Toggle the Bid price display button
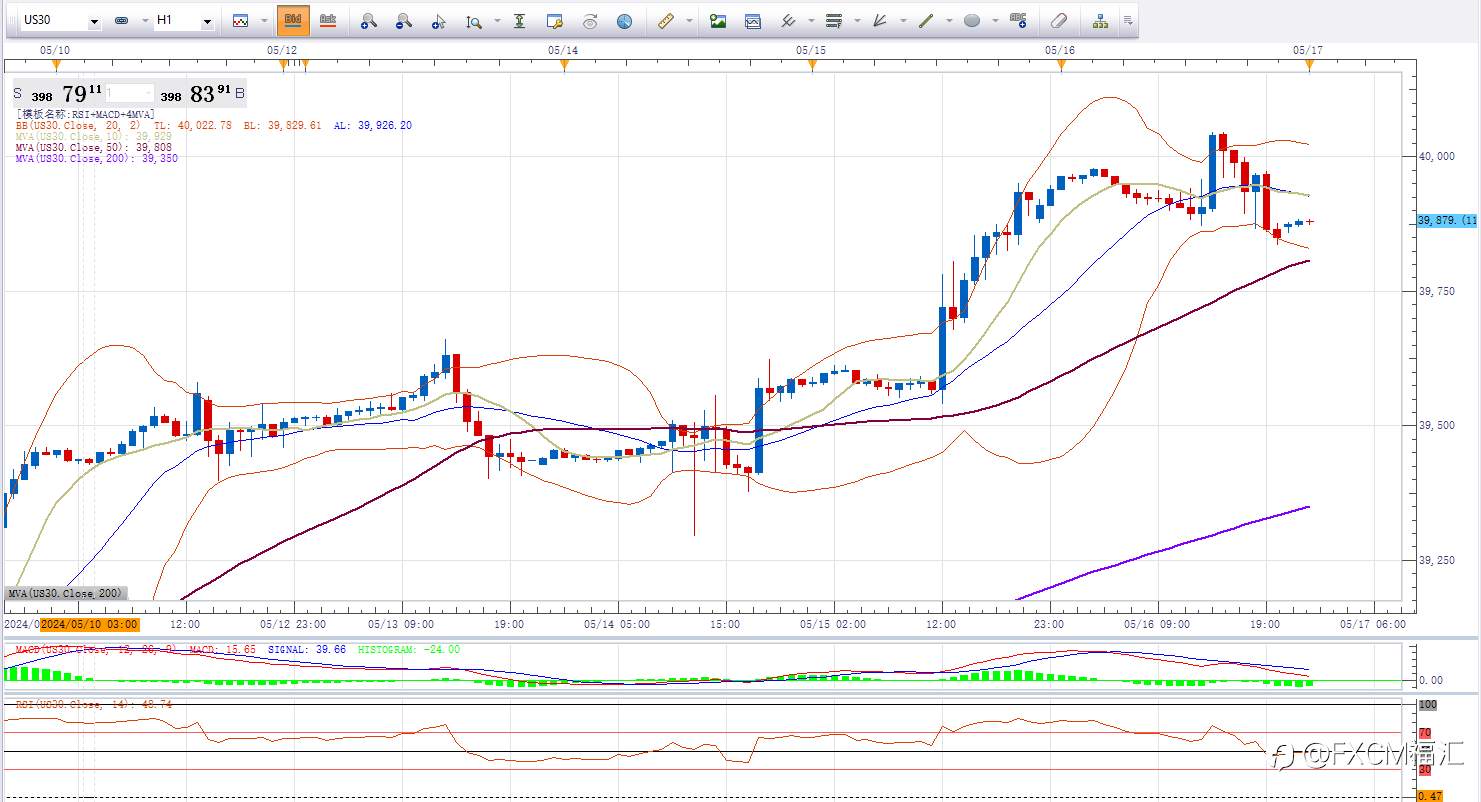 coord(293,20)
